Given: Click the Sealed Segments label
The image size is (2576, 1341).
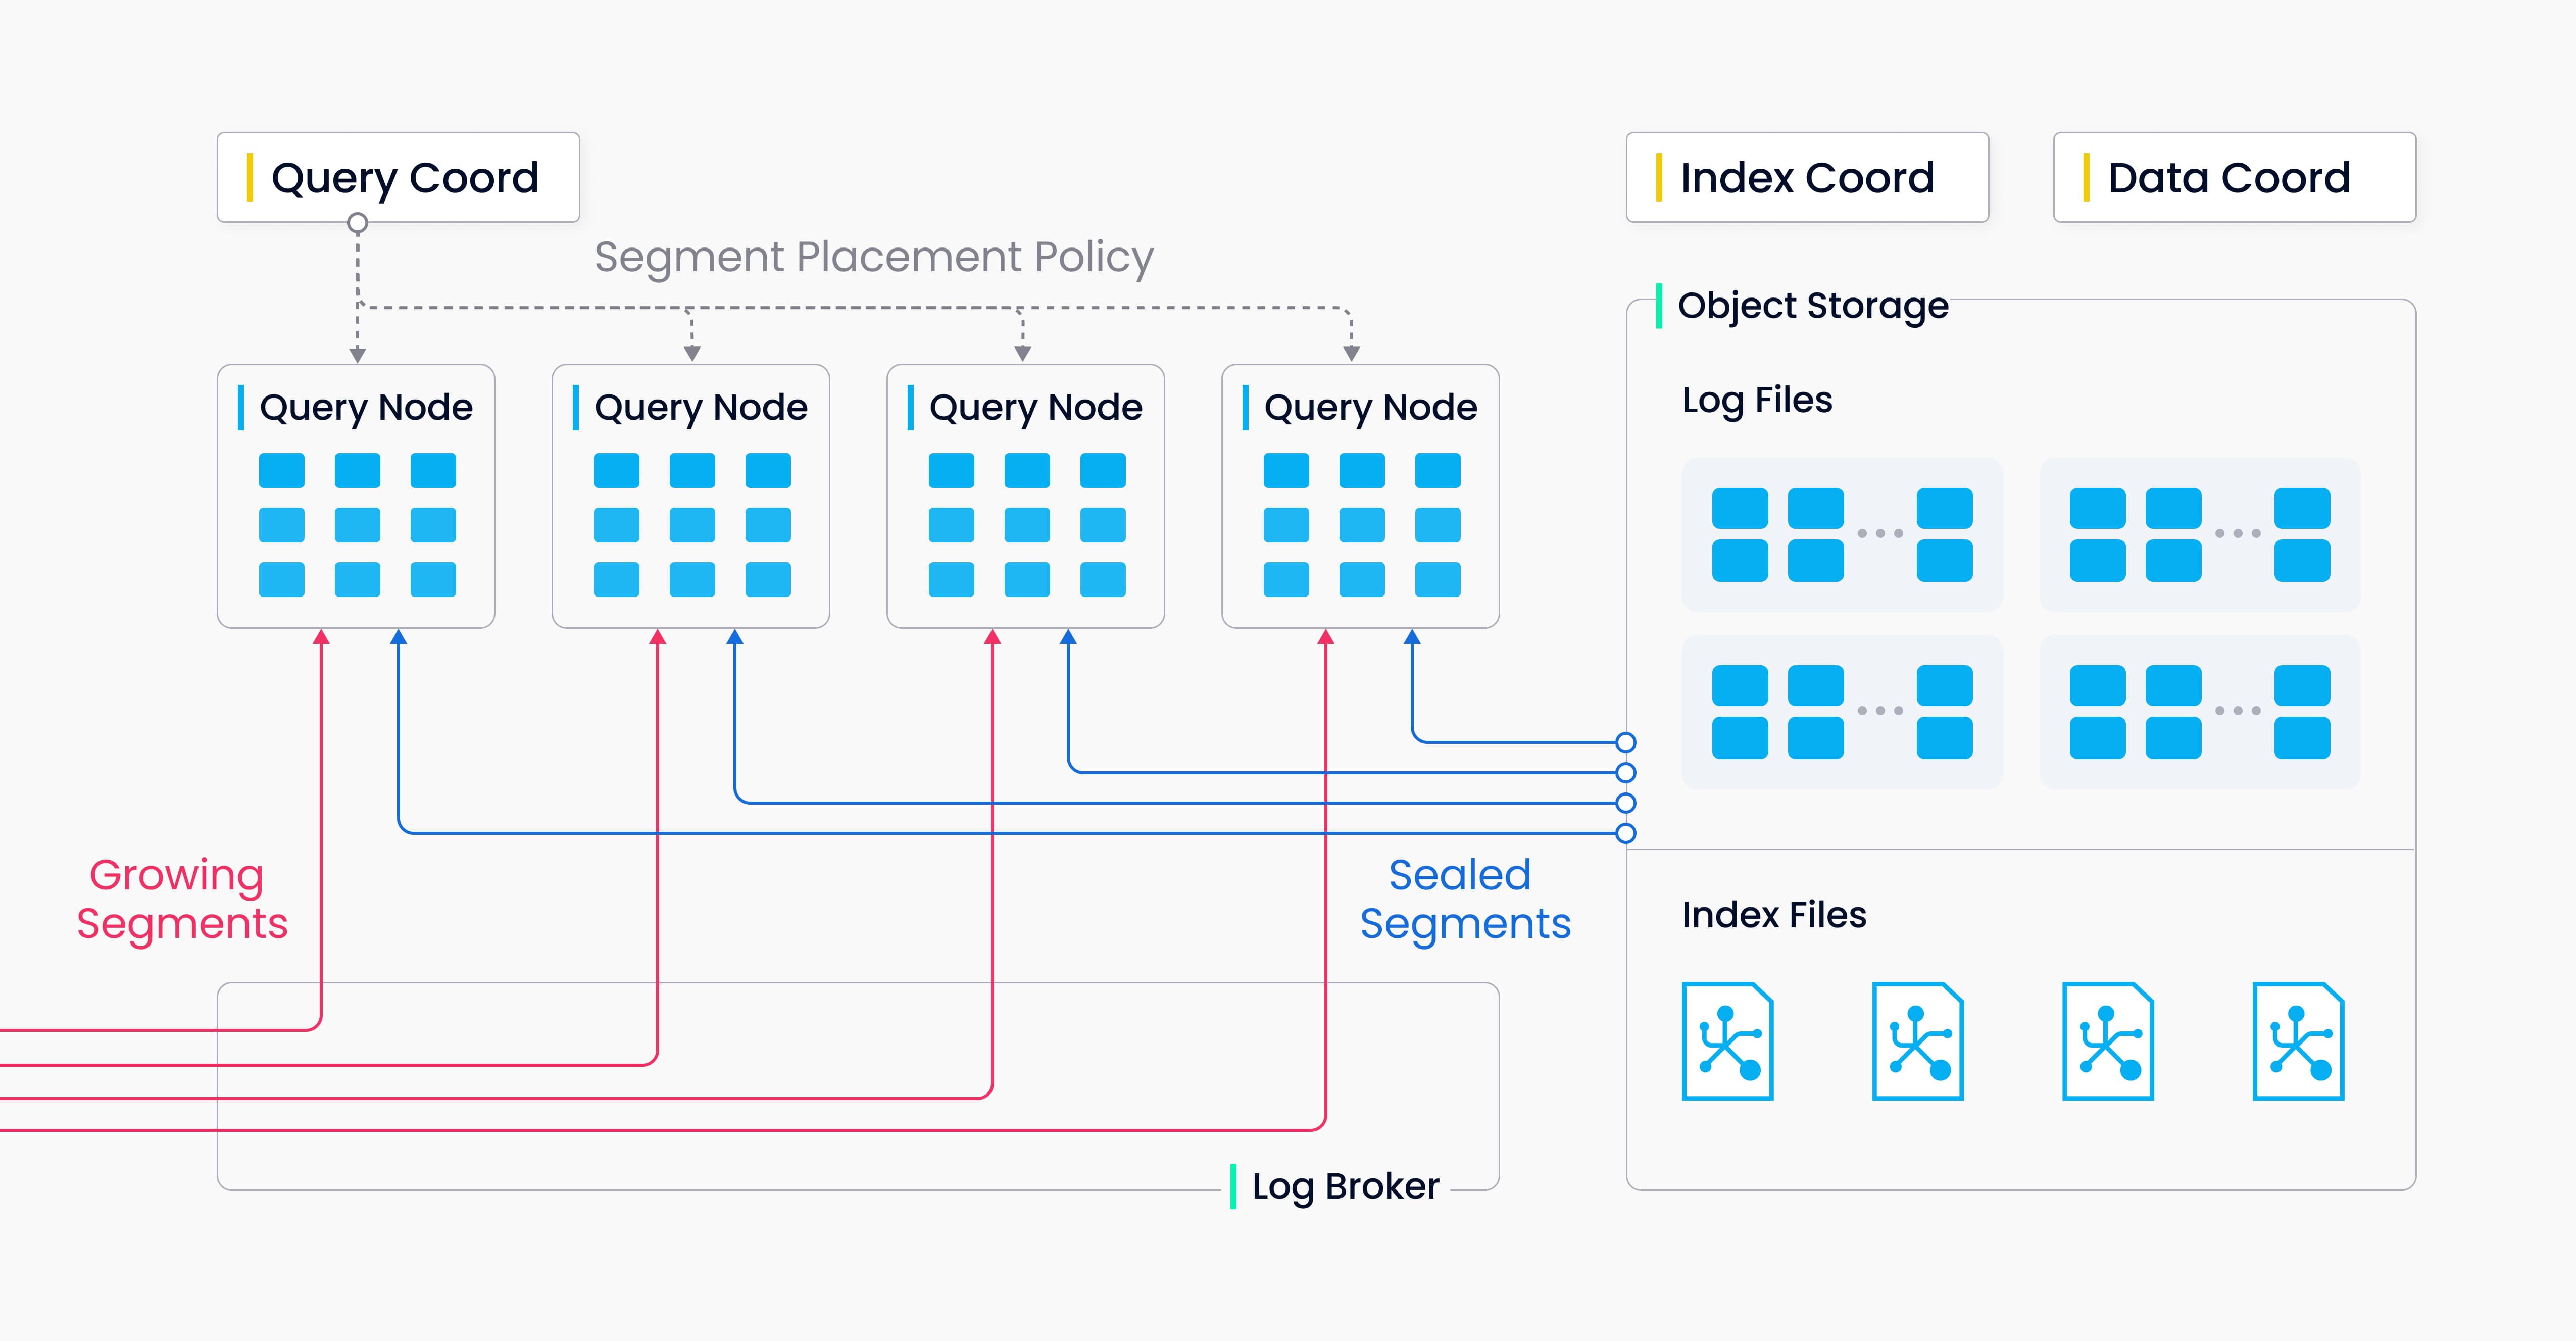Looking at the screenshot, I should pyautogui.click(x=1464, y=899).
